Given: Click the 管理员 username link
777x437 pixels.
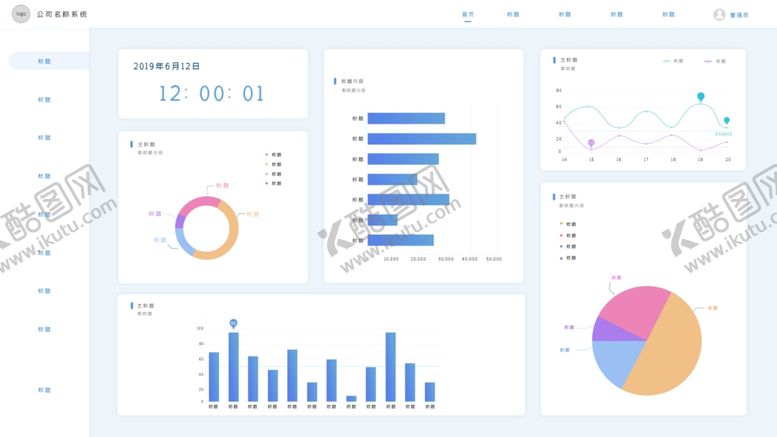Looking at the screenshot, I should coord(740,15).
